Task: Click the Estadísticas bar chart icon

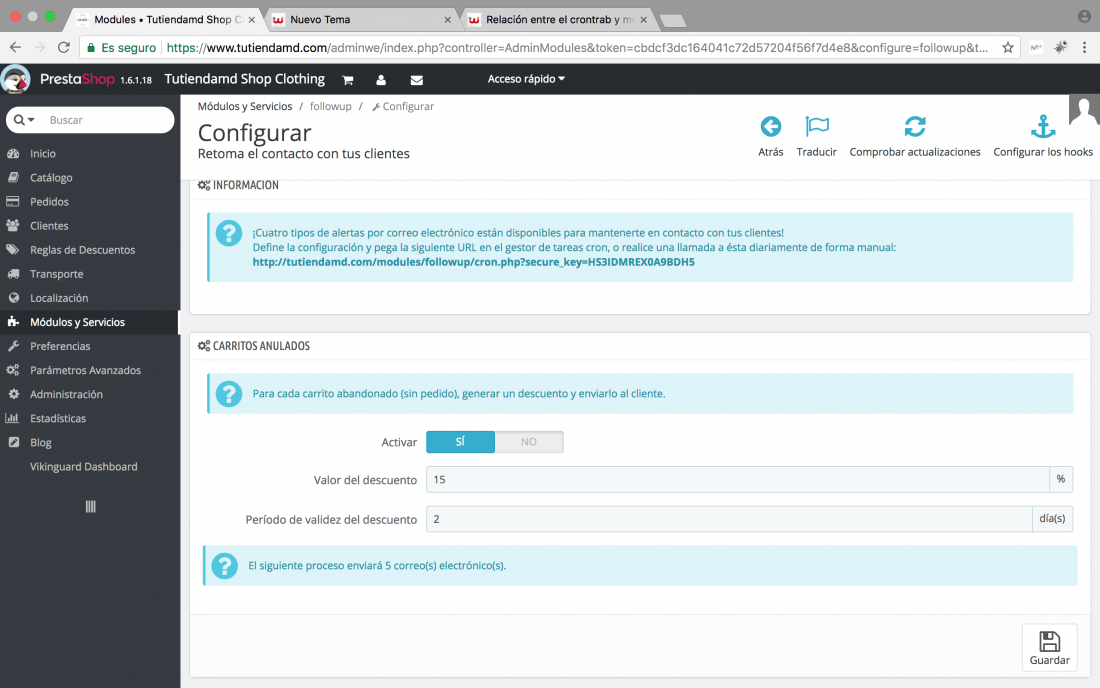Action: tap(12, 418)
